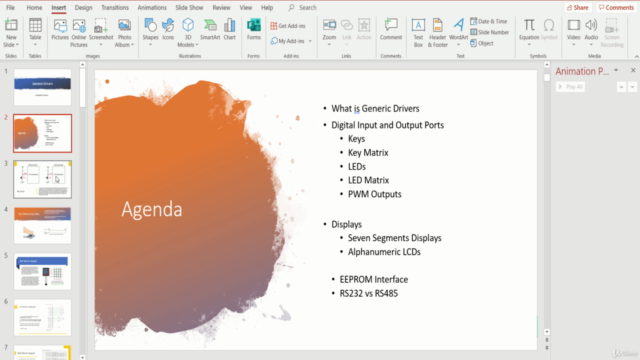This screenshot has height=360, width=640.
Task: Move animation up with arrow button
Action: pyautogui.click(x=621, y=87)
